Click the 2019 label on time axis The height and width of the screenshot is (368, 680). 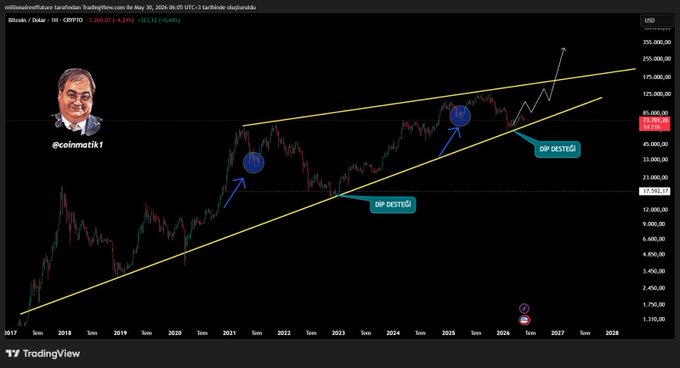(120, 333)
